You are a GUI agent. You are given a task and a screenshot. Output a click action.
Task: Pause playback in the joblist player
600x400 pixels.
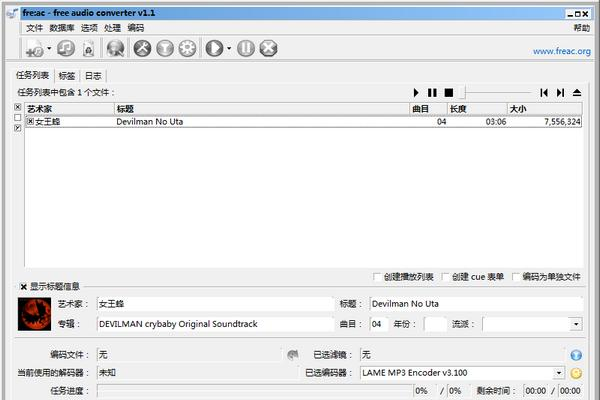[x=432, y=93]
